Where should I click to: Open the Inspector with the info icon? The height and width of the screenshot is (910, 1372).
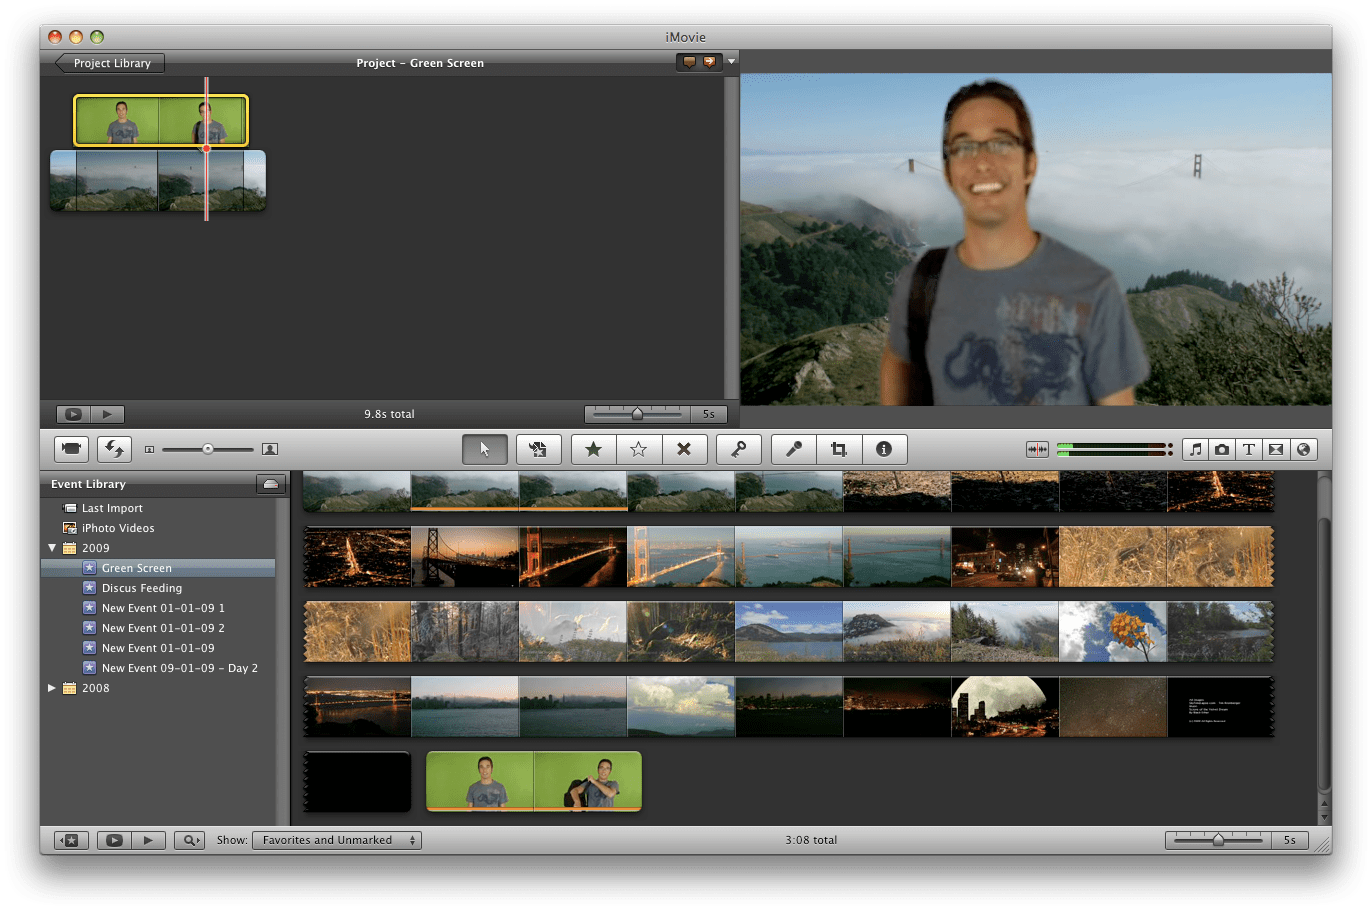click(884, 449)
